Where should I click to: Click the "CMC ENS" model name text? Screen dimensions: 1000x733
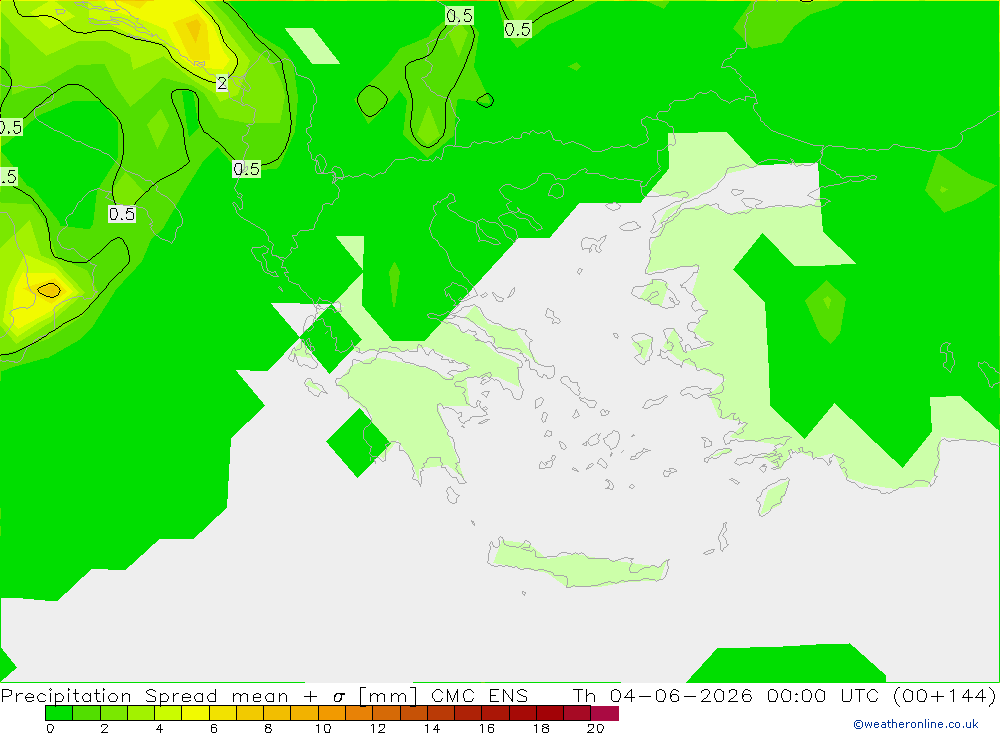pos(480,695)
